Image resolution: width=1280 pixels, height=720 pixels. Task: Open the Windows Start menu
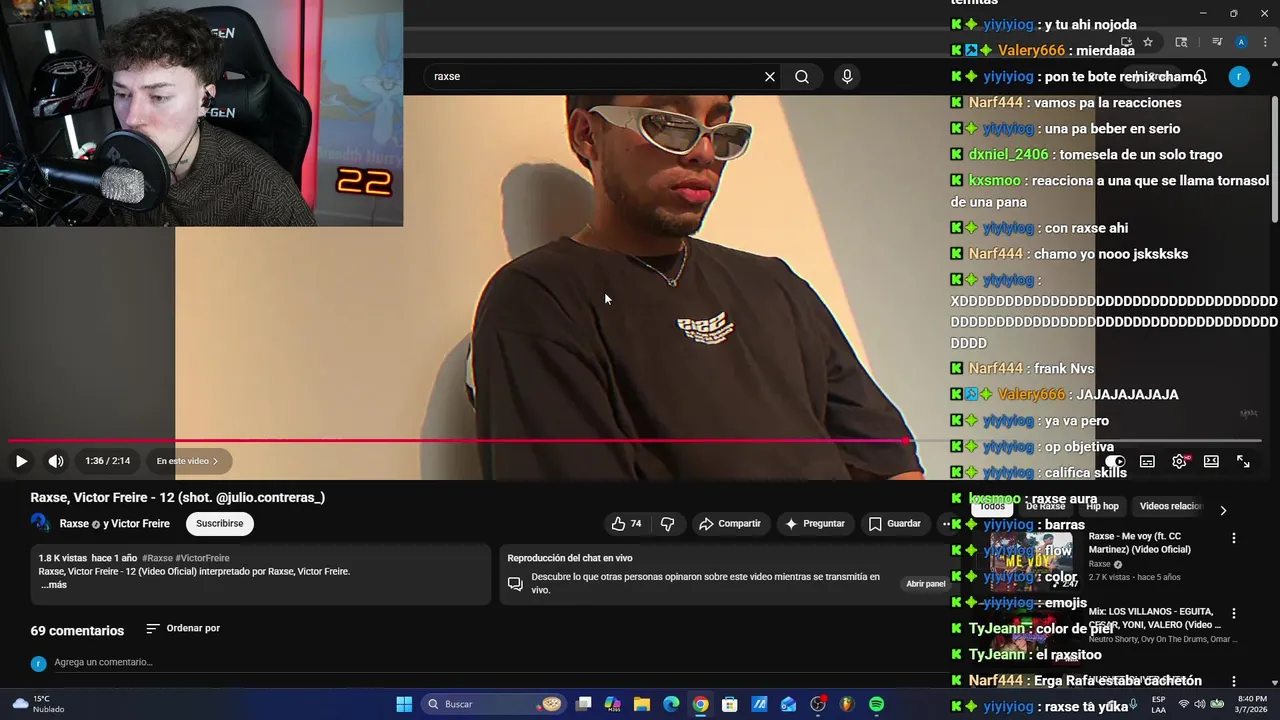(x=404, y=704)
